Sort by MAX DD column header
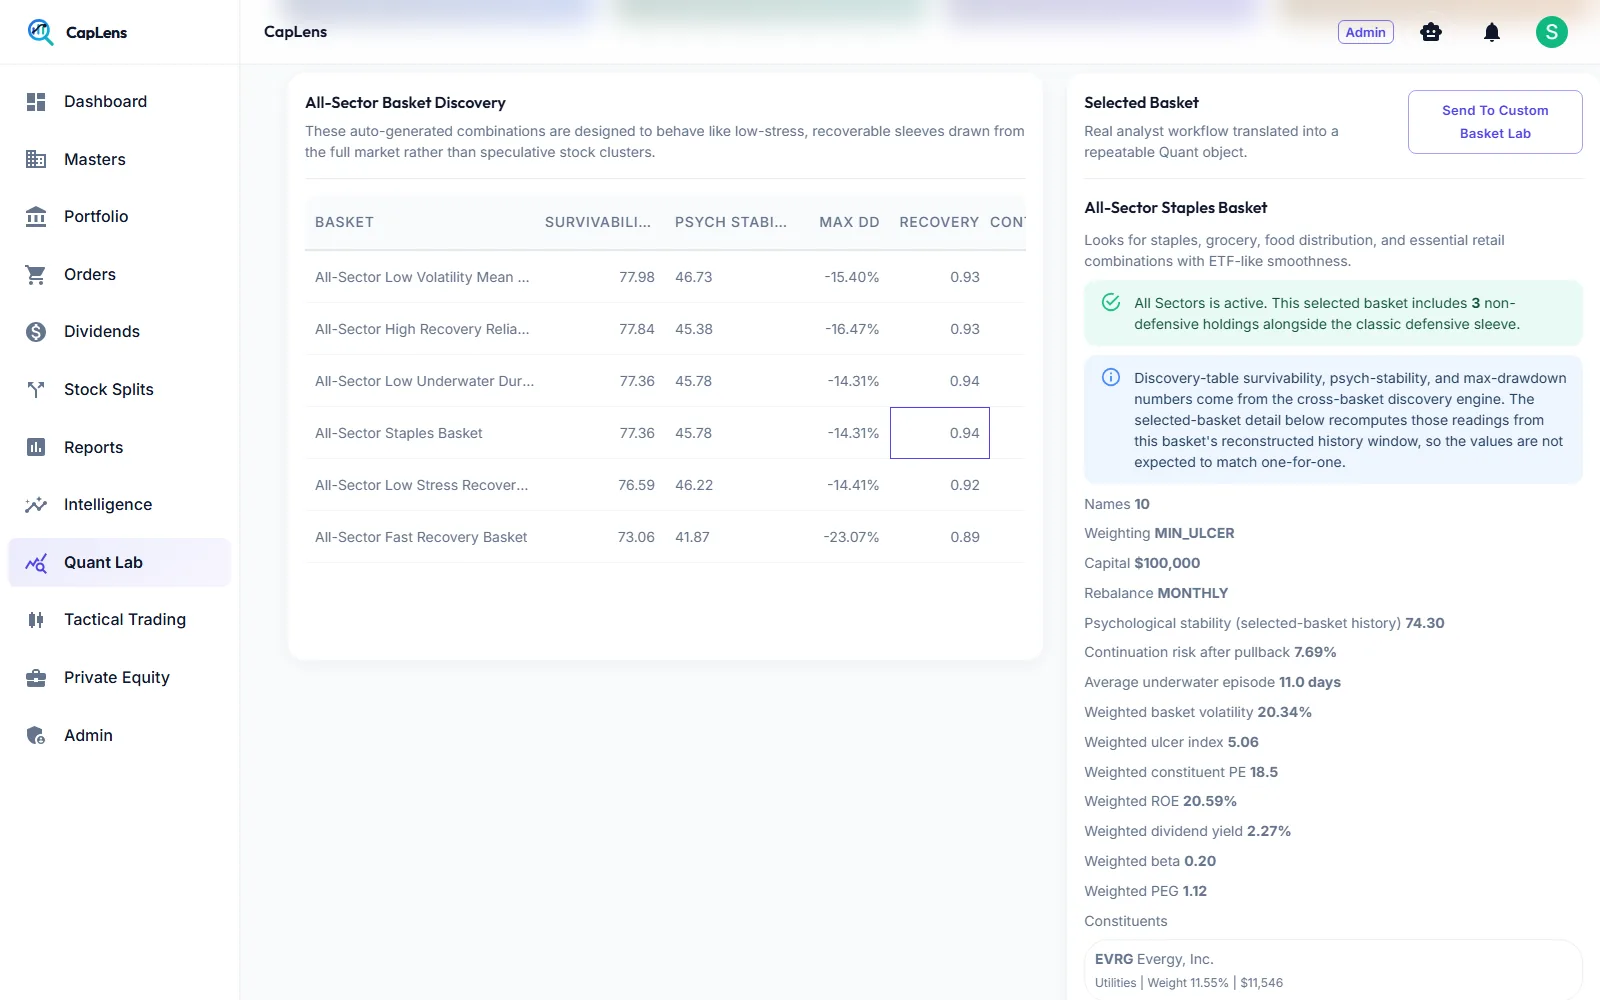The width and height of the screenshot is (1600, 1000). click(x=849, y=222)
